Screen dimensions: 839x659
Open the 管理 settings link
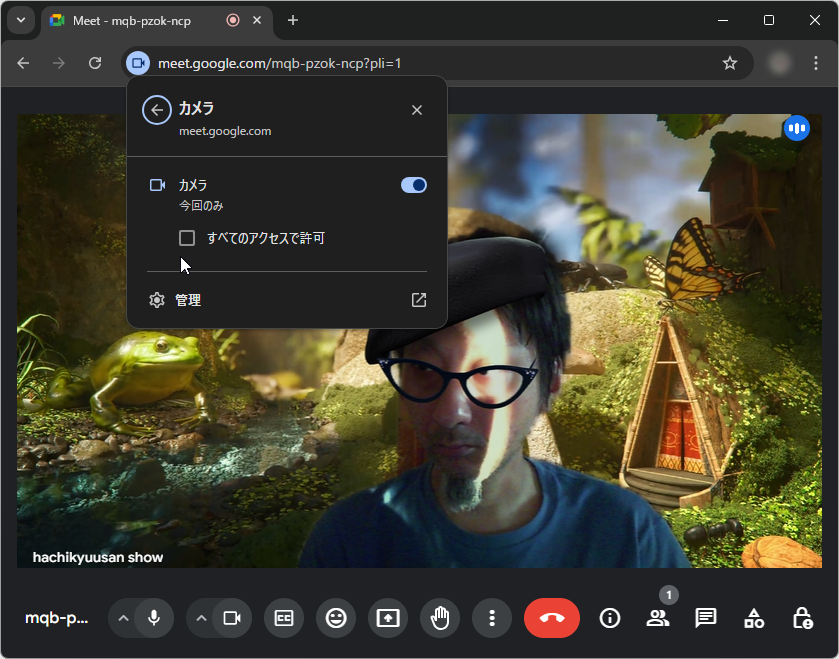186,299
